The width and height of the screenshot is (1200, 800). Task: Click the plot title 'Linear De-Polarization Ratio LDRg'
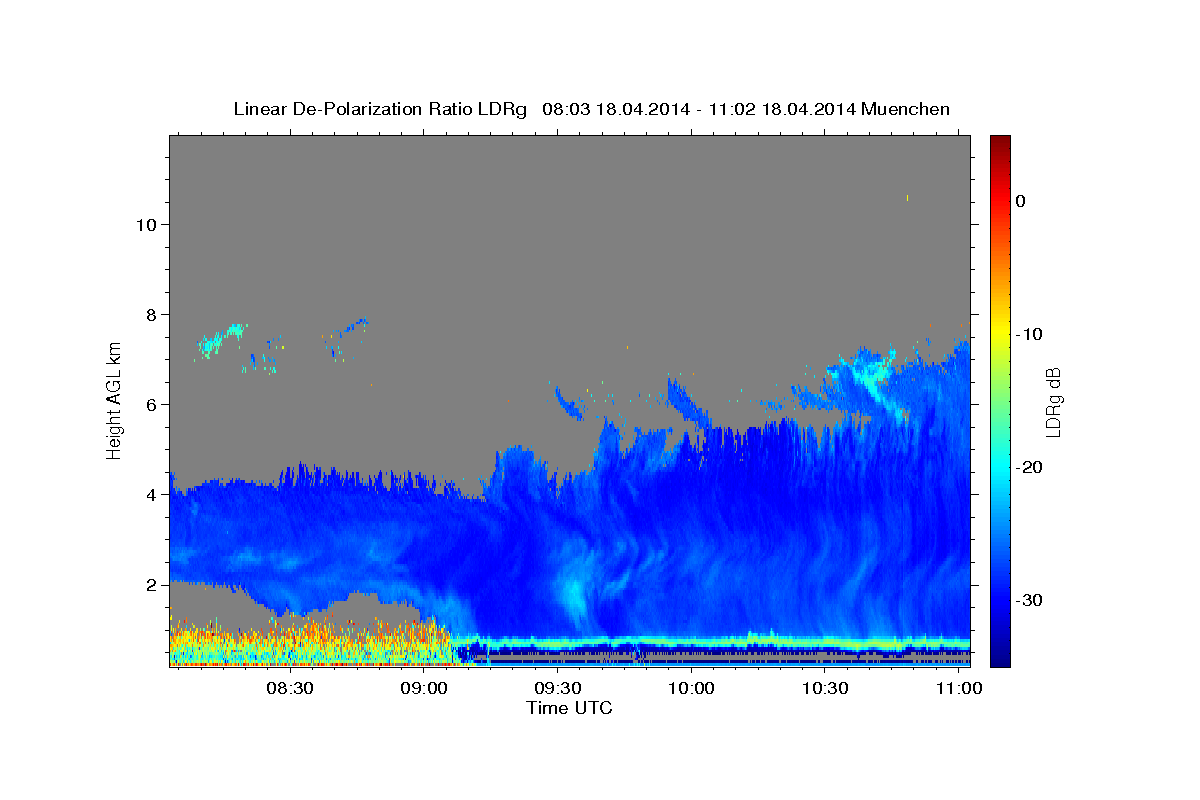[x=380, y=109]
